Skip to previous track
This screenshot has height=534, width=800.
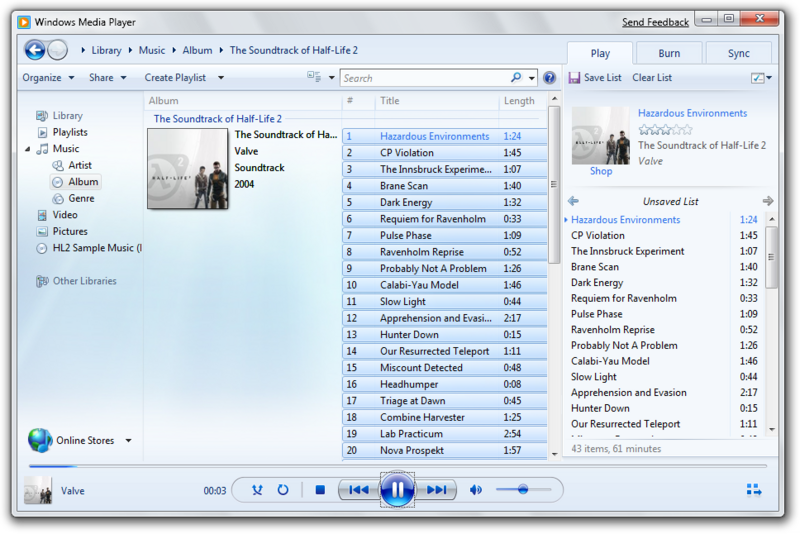pos(359,490)
